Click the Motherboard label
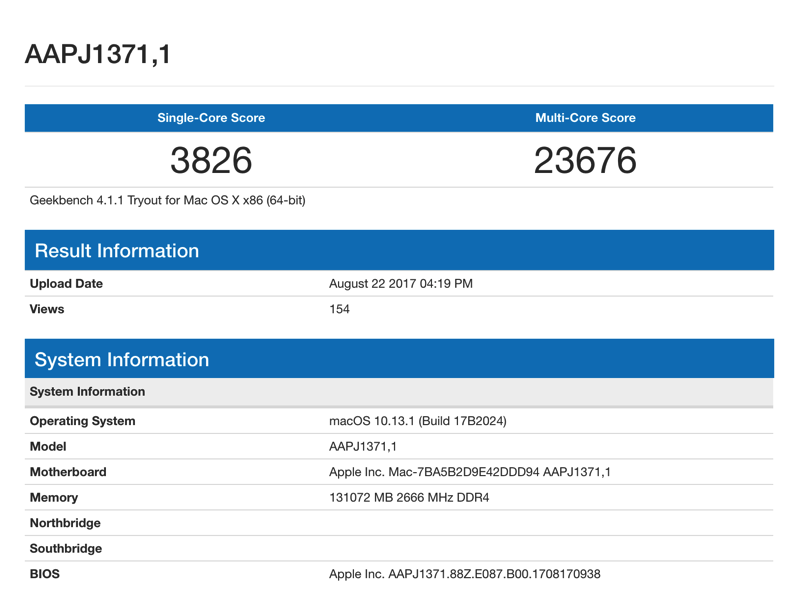 (68, 472)
